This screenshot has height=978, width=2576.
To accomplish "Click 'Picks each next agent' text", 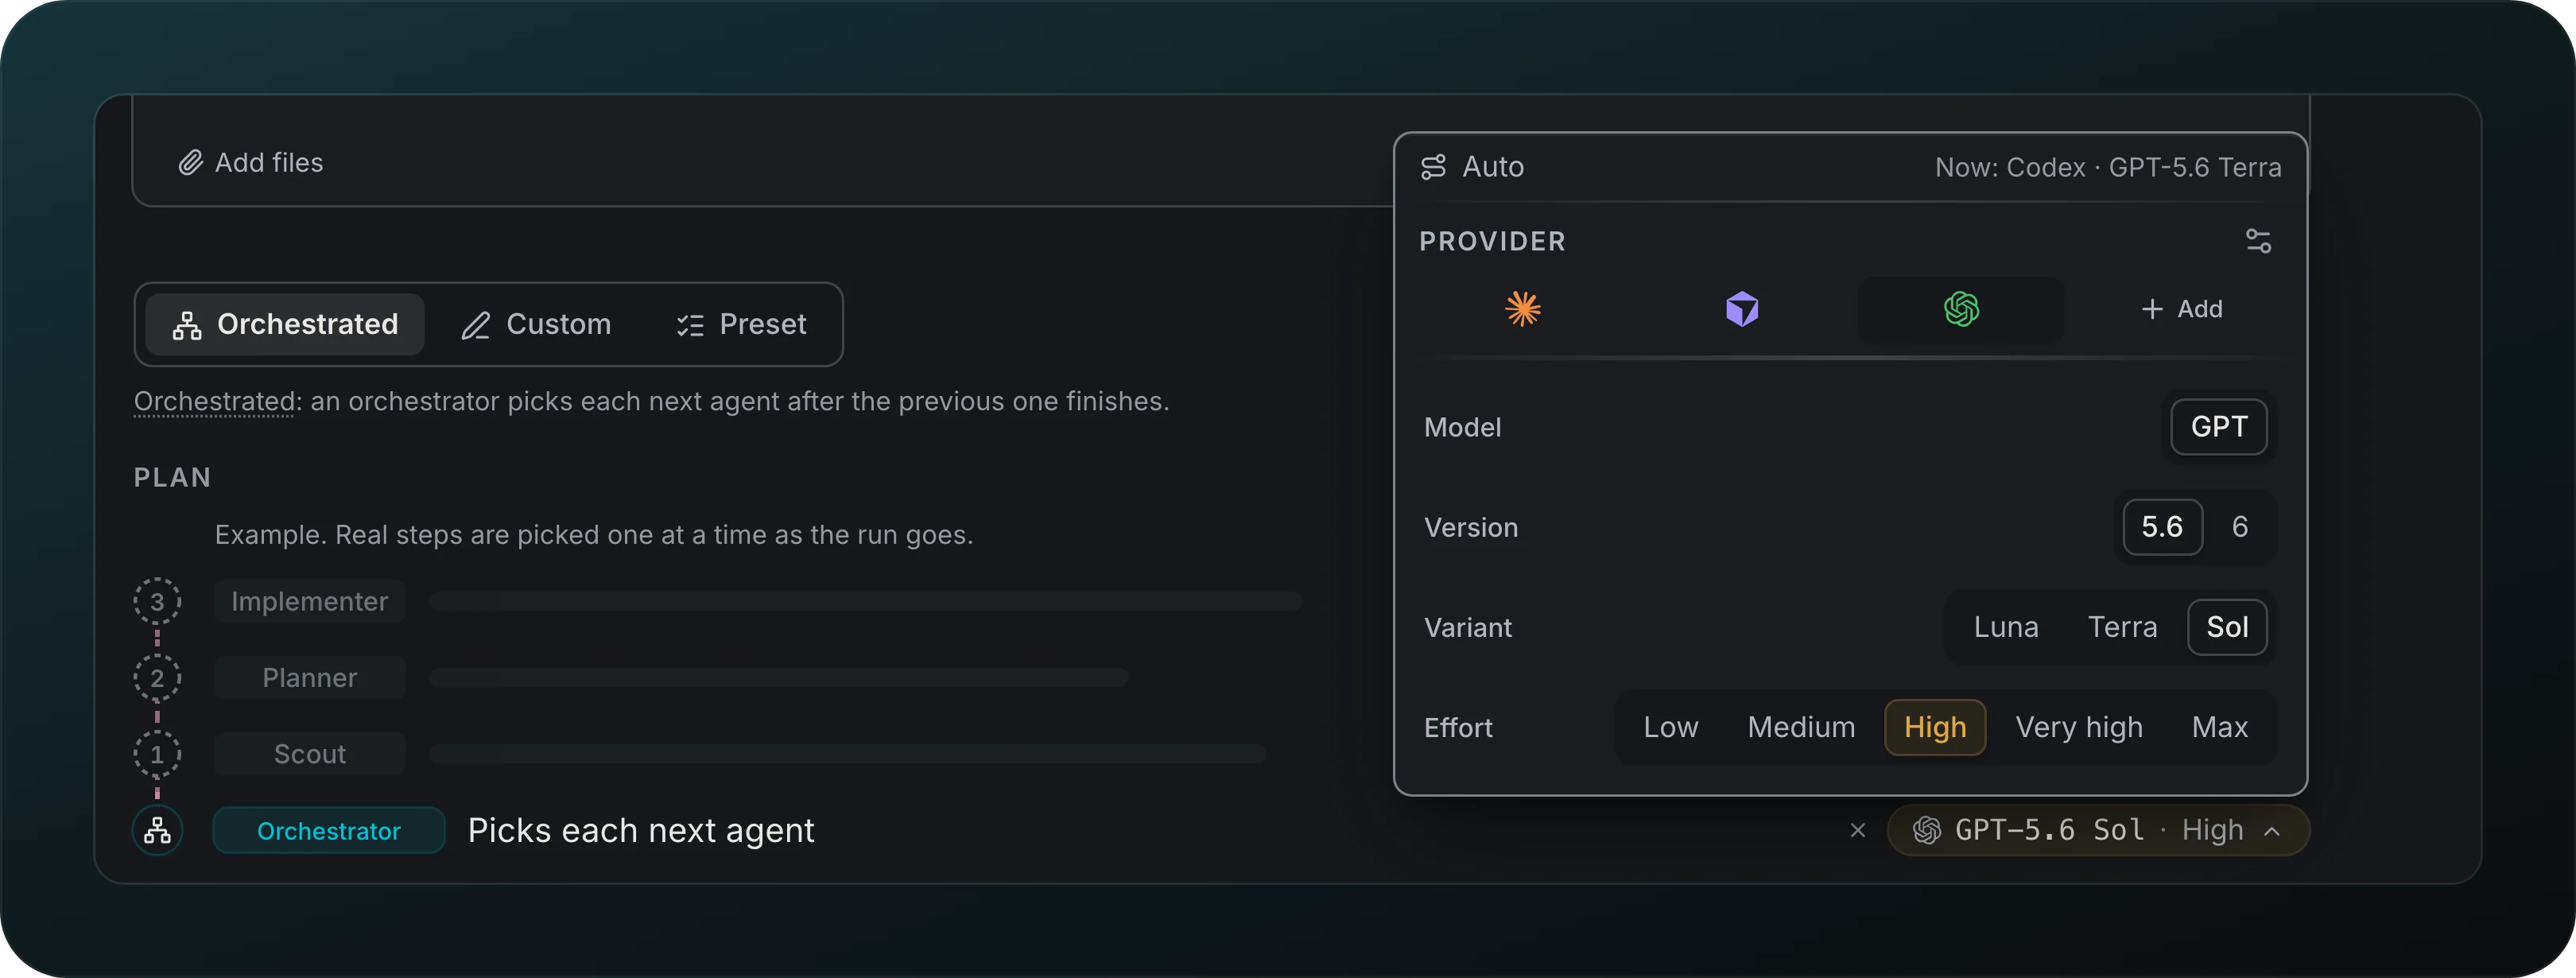I will click(641, 830).
